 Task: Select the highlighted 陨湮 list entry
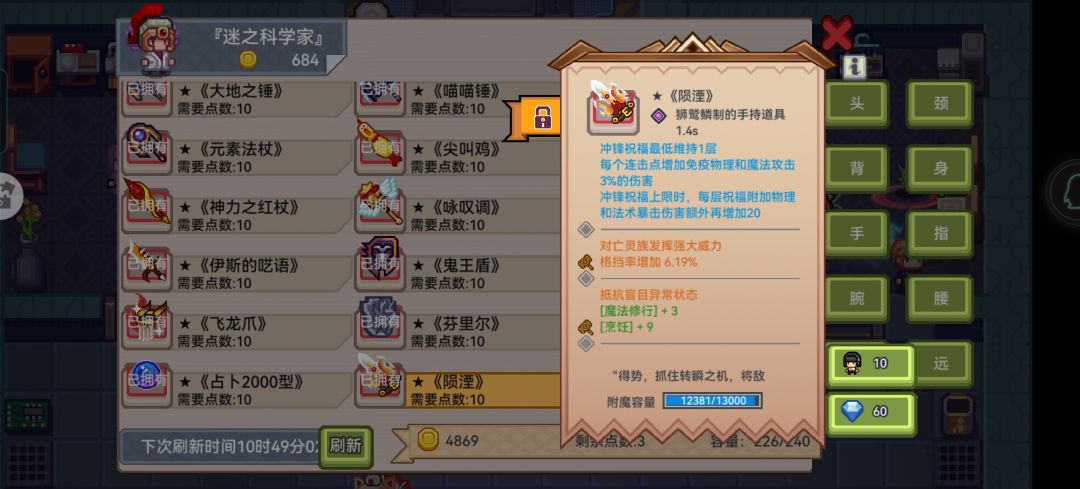pyautogui.click(x=482, y=391)
